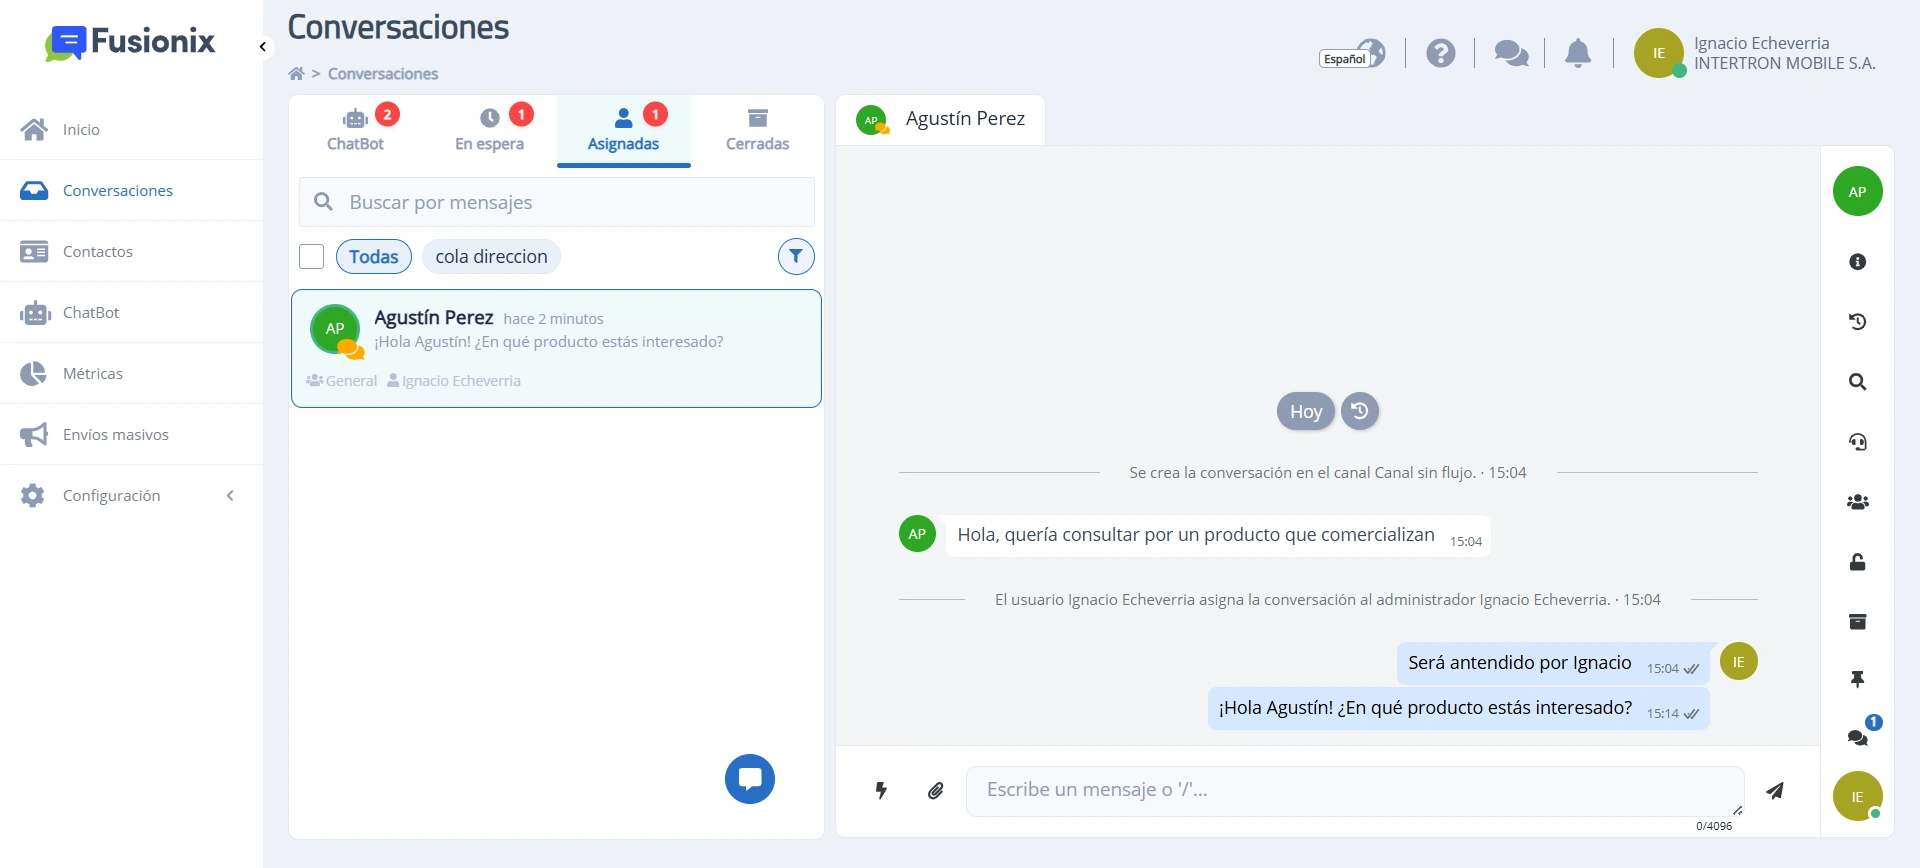Screen dimensions: 1920x868
Task: Click the home breadcrumb icon
Action: click(x=296, y=74)
